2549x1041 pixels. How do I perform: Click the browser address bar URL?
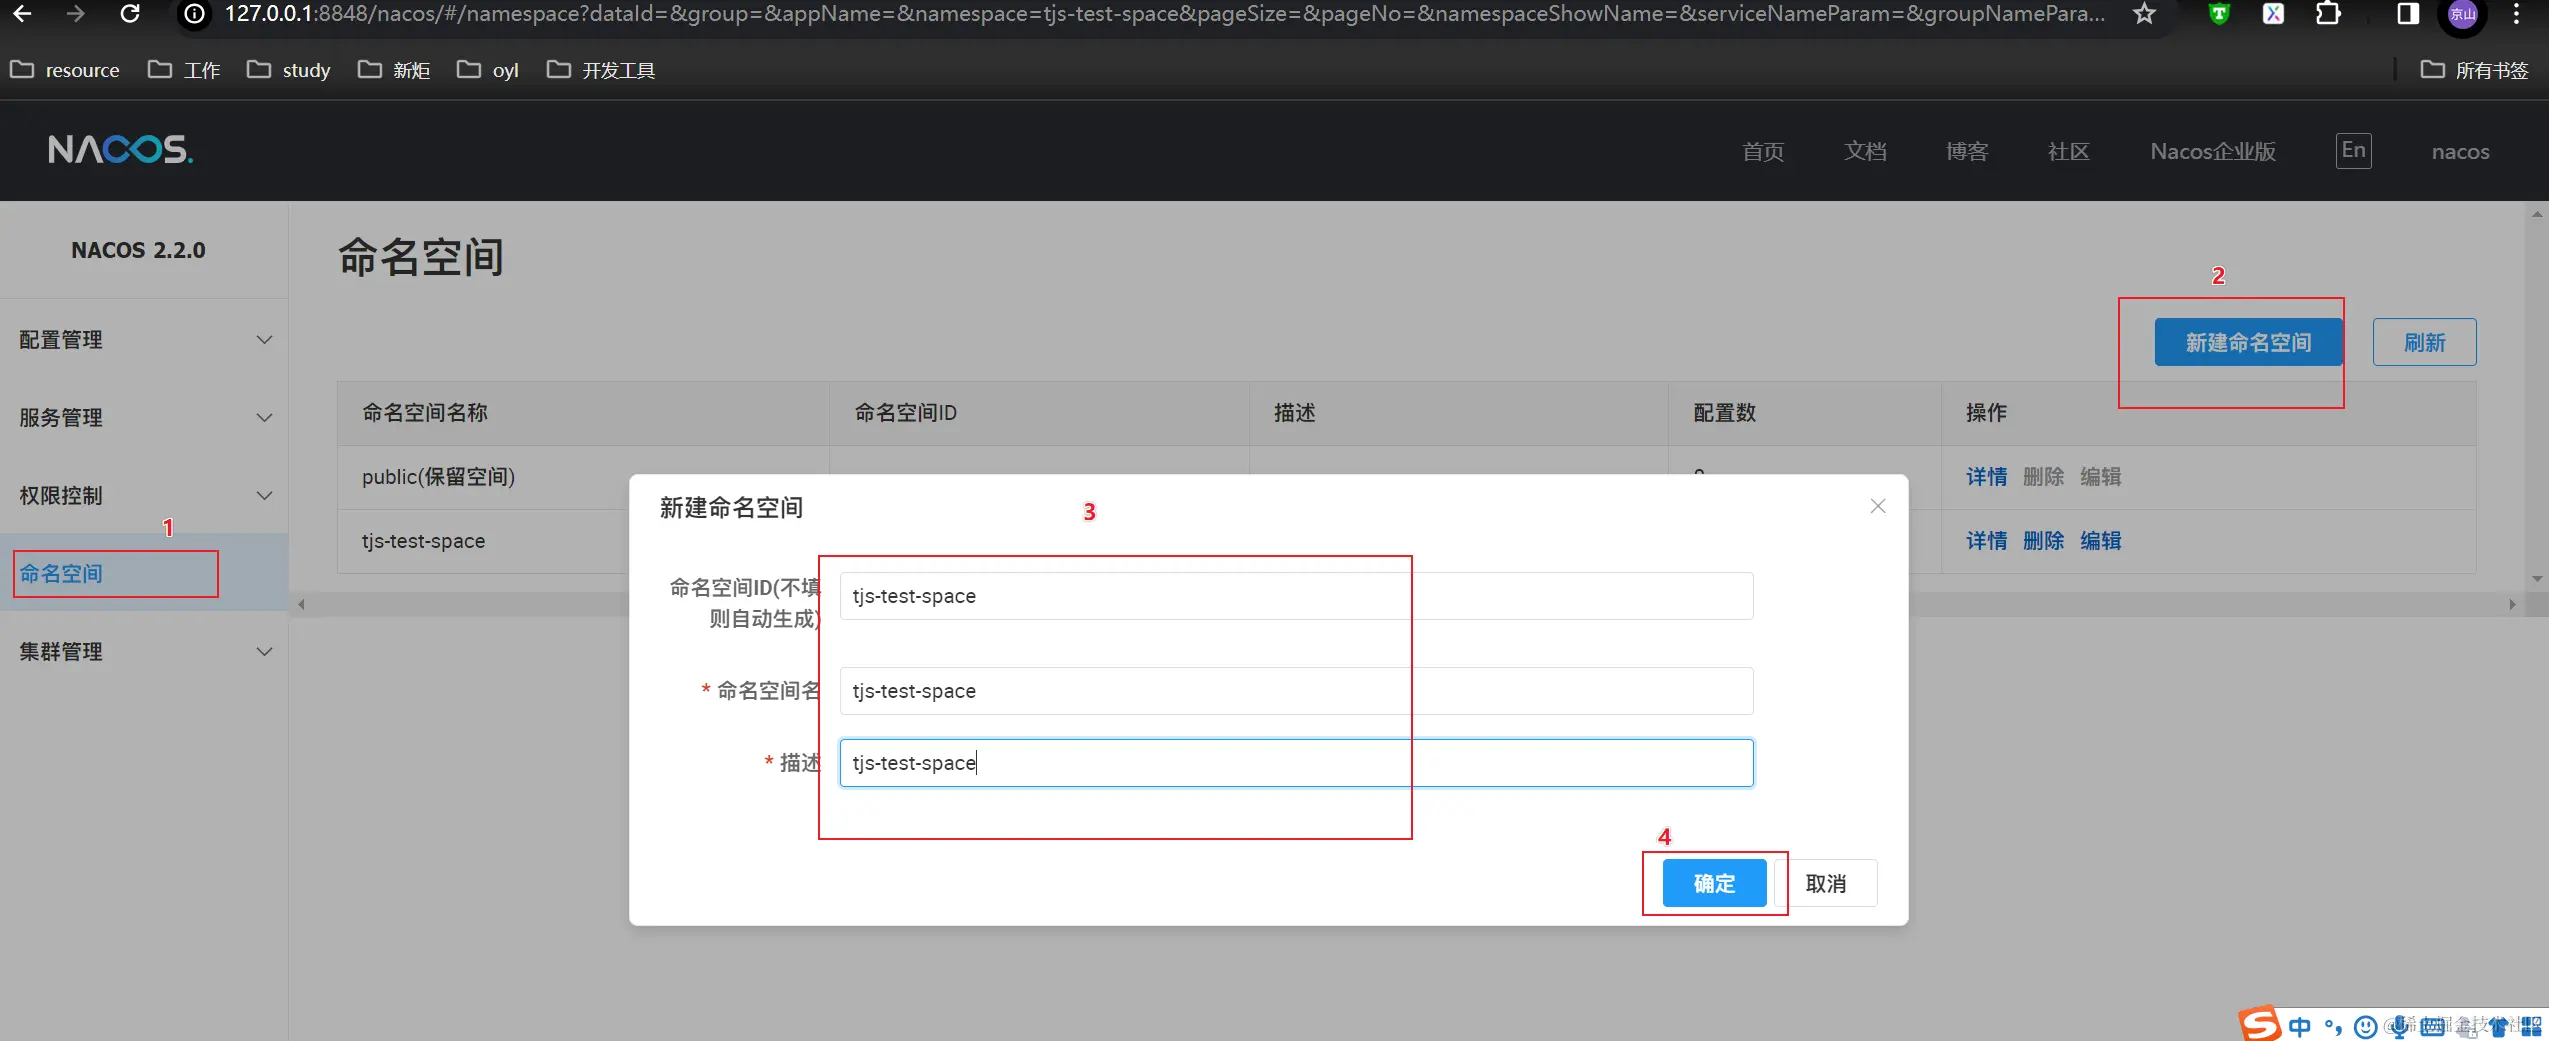tap(1164, 14)
